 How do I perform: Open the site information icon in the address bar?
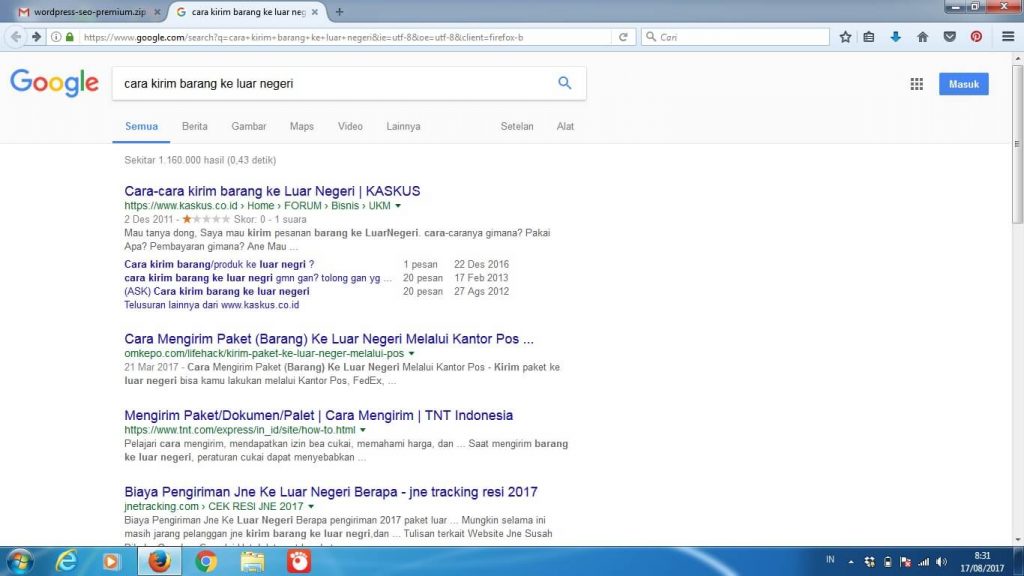click(56, 37)
